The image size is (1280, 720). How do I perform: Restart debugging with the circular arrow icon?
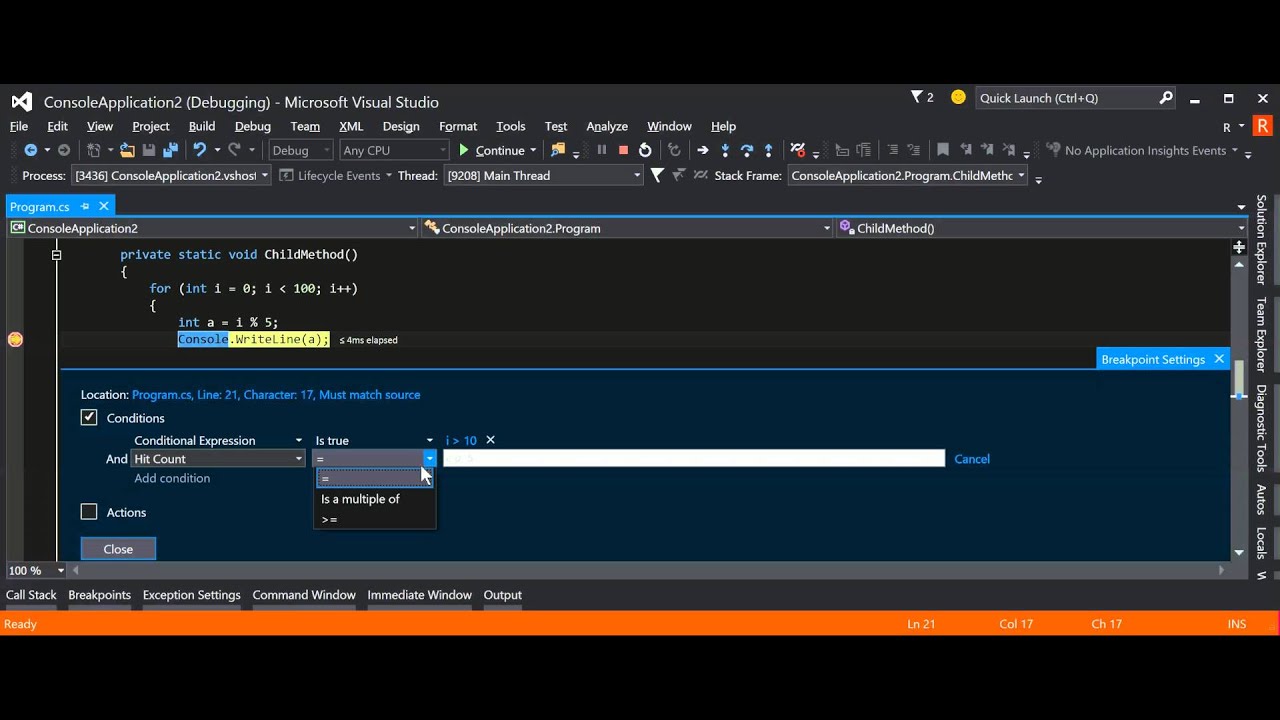click(645, 150)
